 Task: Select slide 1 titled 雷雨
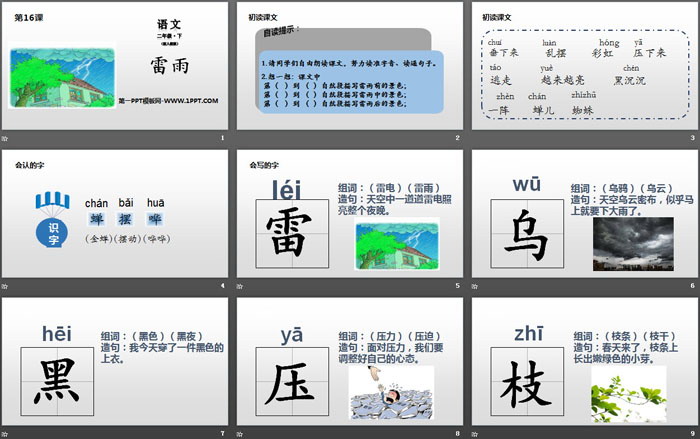tap(115, 66)
